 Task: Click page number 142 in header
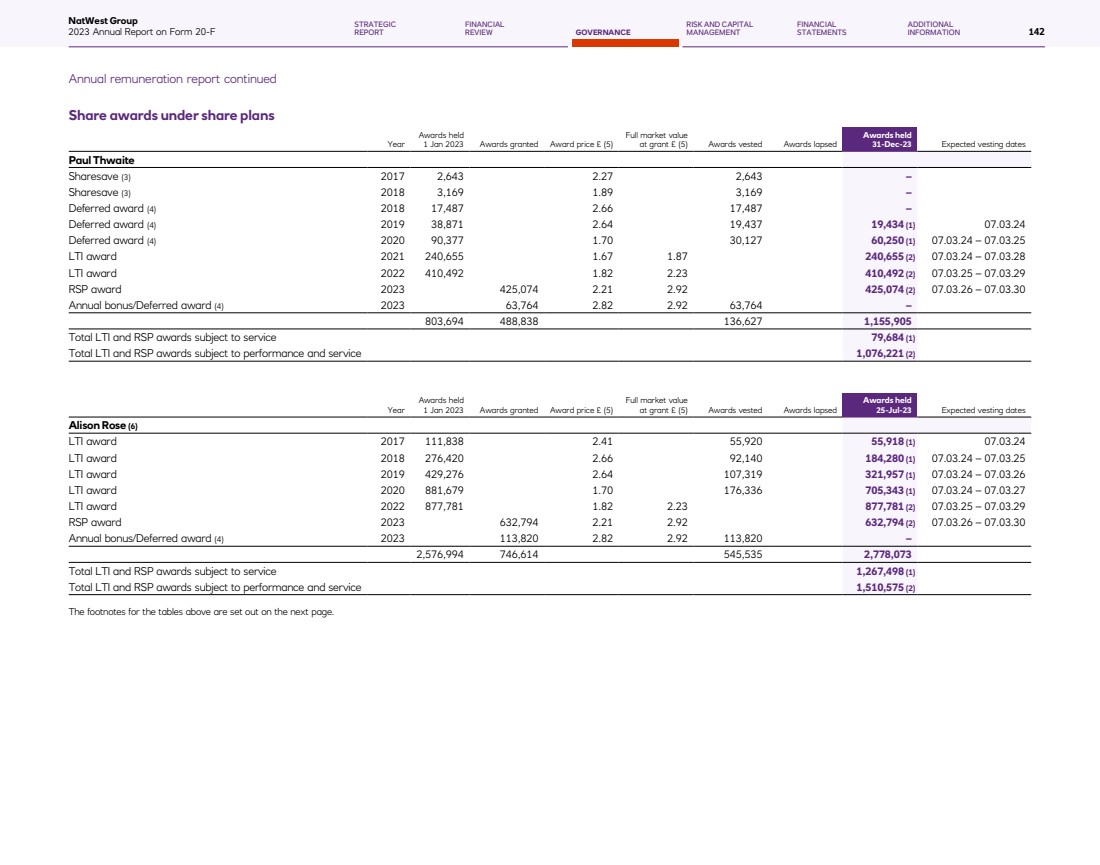point(1036,32)
